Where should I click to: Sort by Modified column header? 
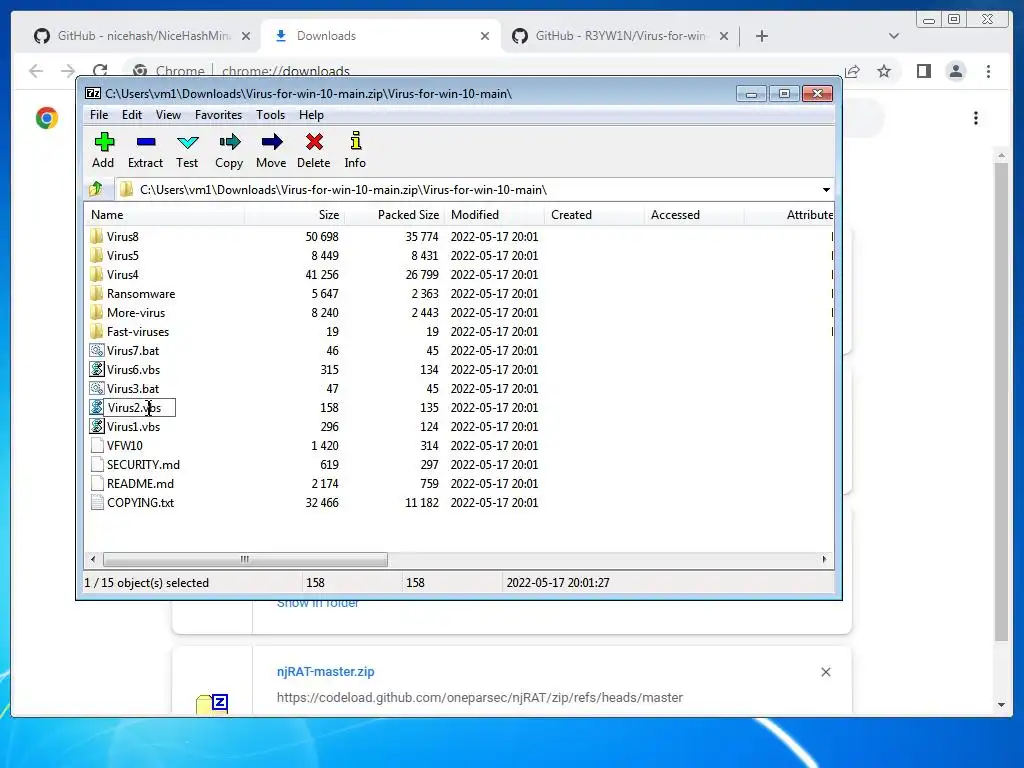pyautogui.click(x=494, y=215)
